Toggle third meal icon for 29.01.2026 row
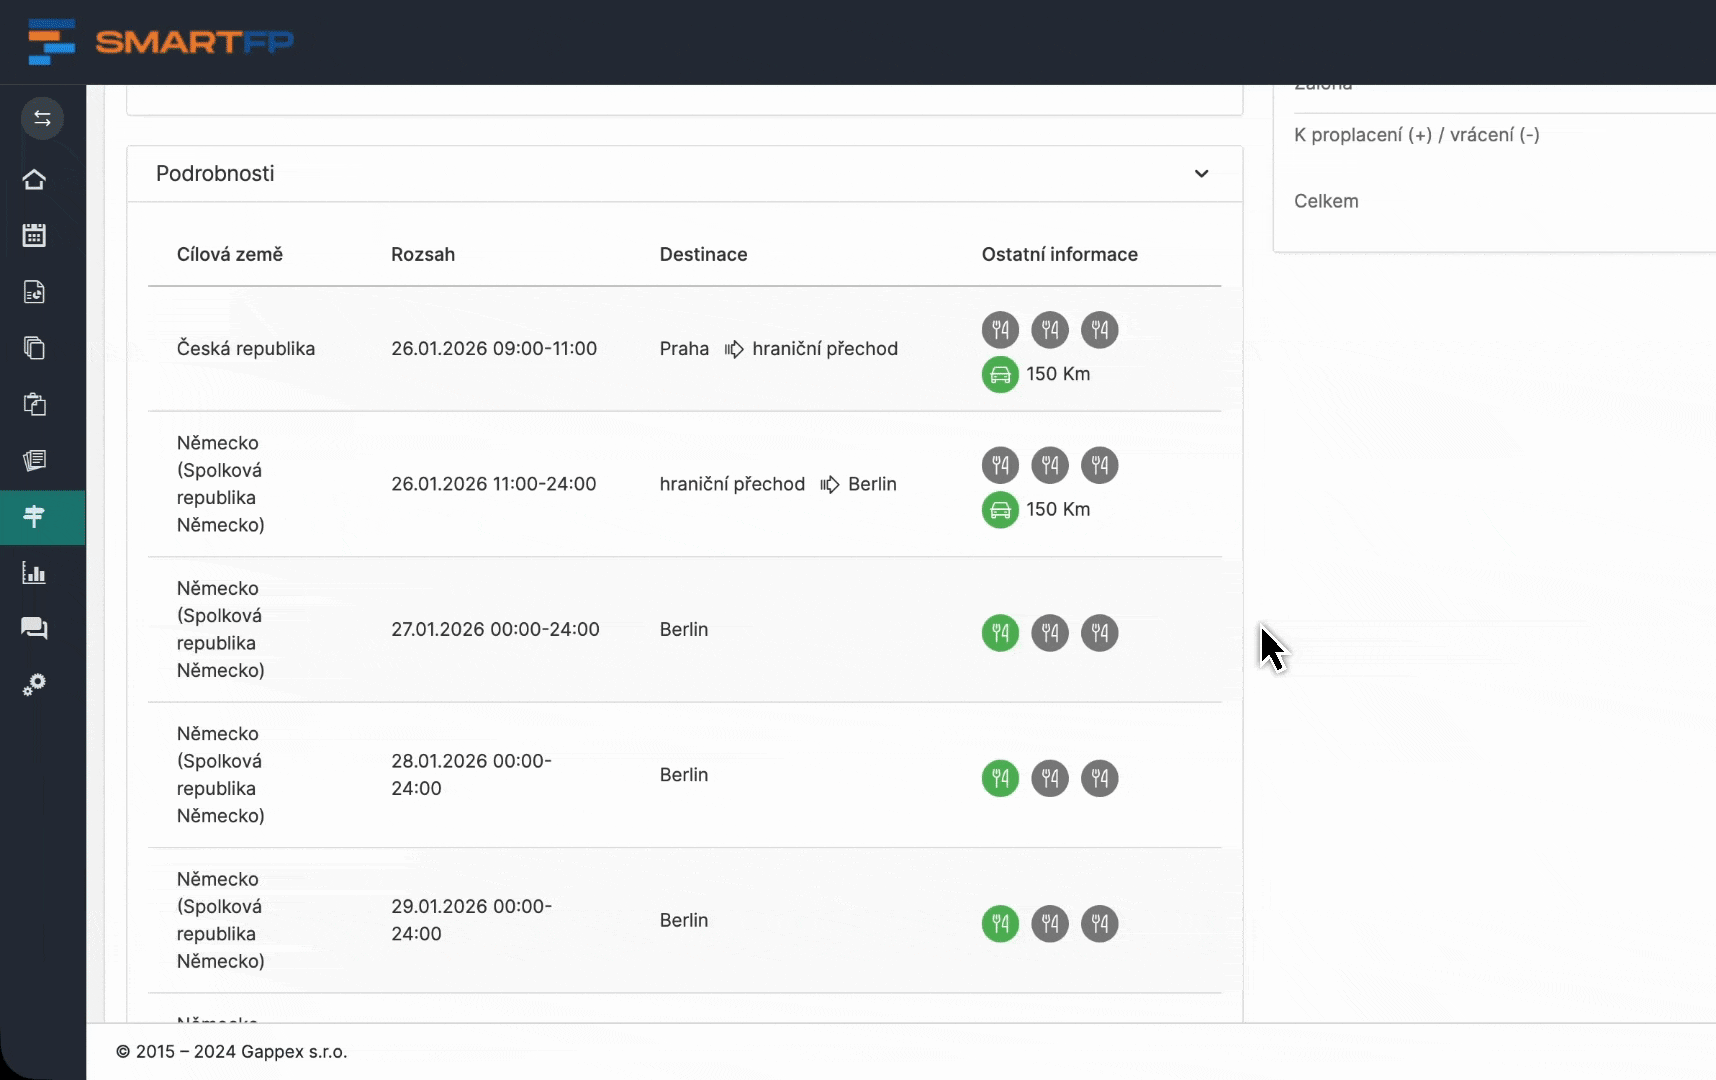 tap(1100, 924)
